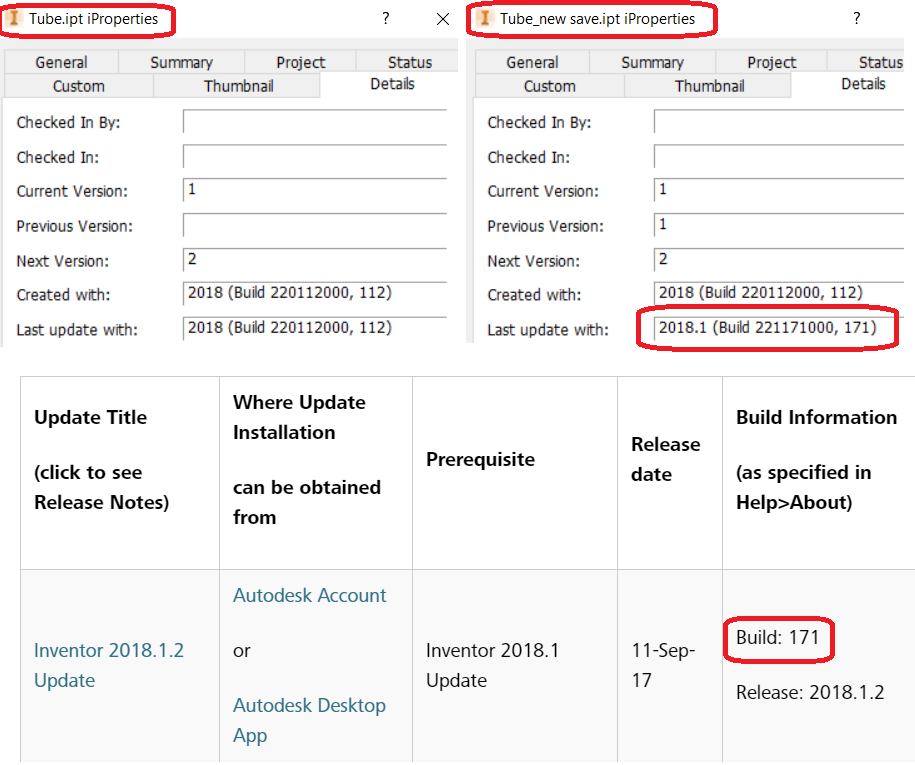The height and width of the screenshot is (765, 915).
Task: Click the Last update with field in Tube.ipt iProperties
Action: 315,329
